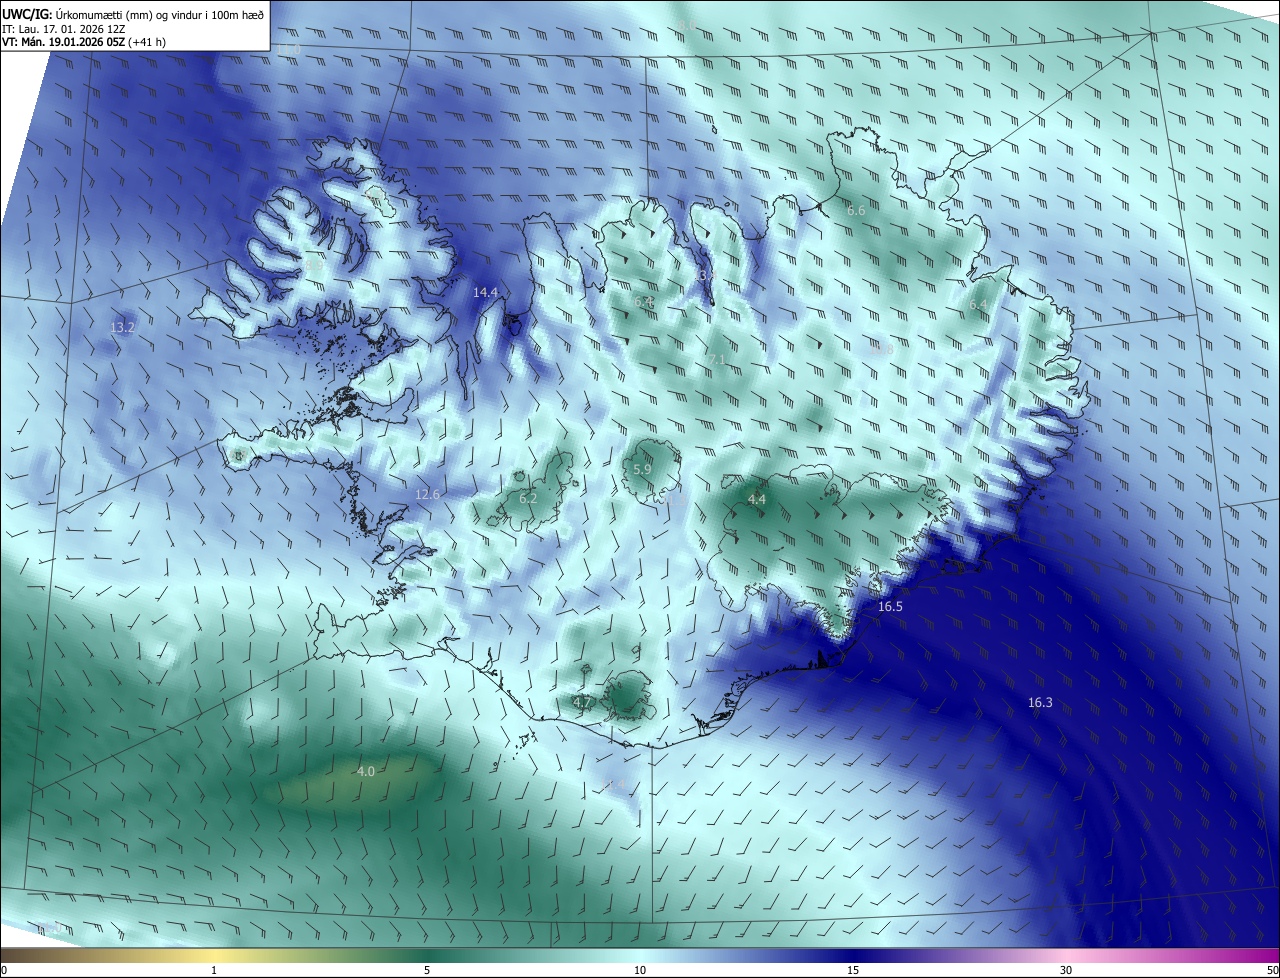
Task: Select the 1 tick label on the color scale
Action: [x=214, y=970]
